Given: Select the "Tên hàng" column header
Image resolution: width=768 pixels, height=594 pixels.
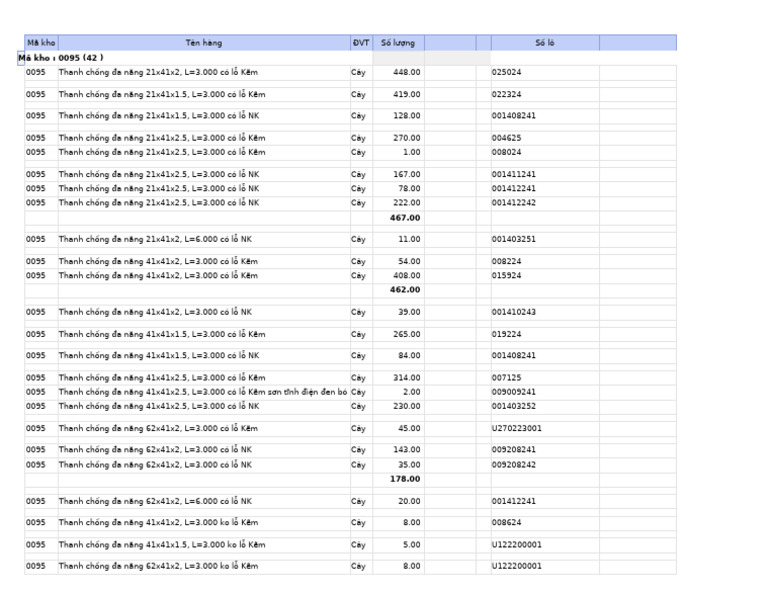Looking at the screenshot, I should pos(204,43).
